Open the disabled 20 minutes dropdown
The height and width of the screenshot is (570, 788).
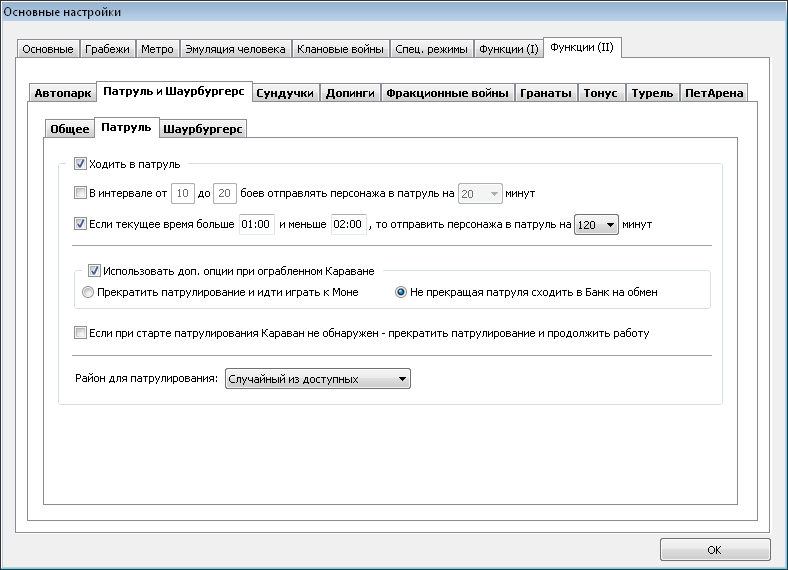(x=480, y=194)
